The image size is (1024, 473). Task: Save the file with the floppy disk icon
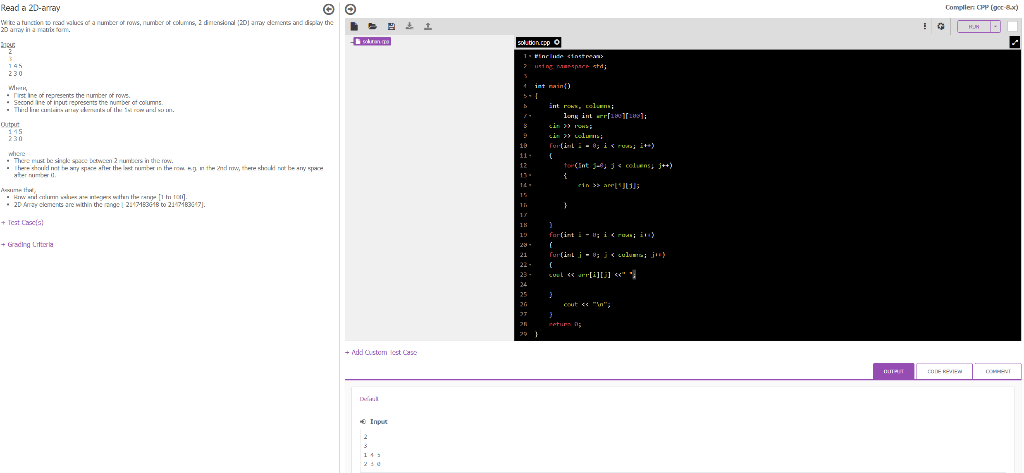pos(391,27)
